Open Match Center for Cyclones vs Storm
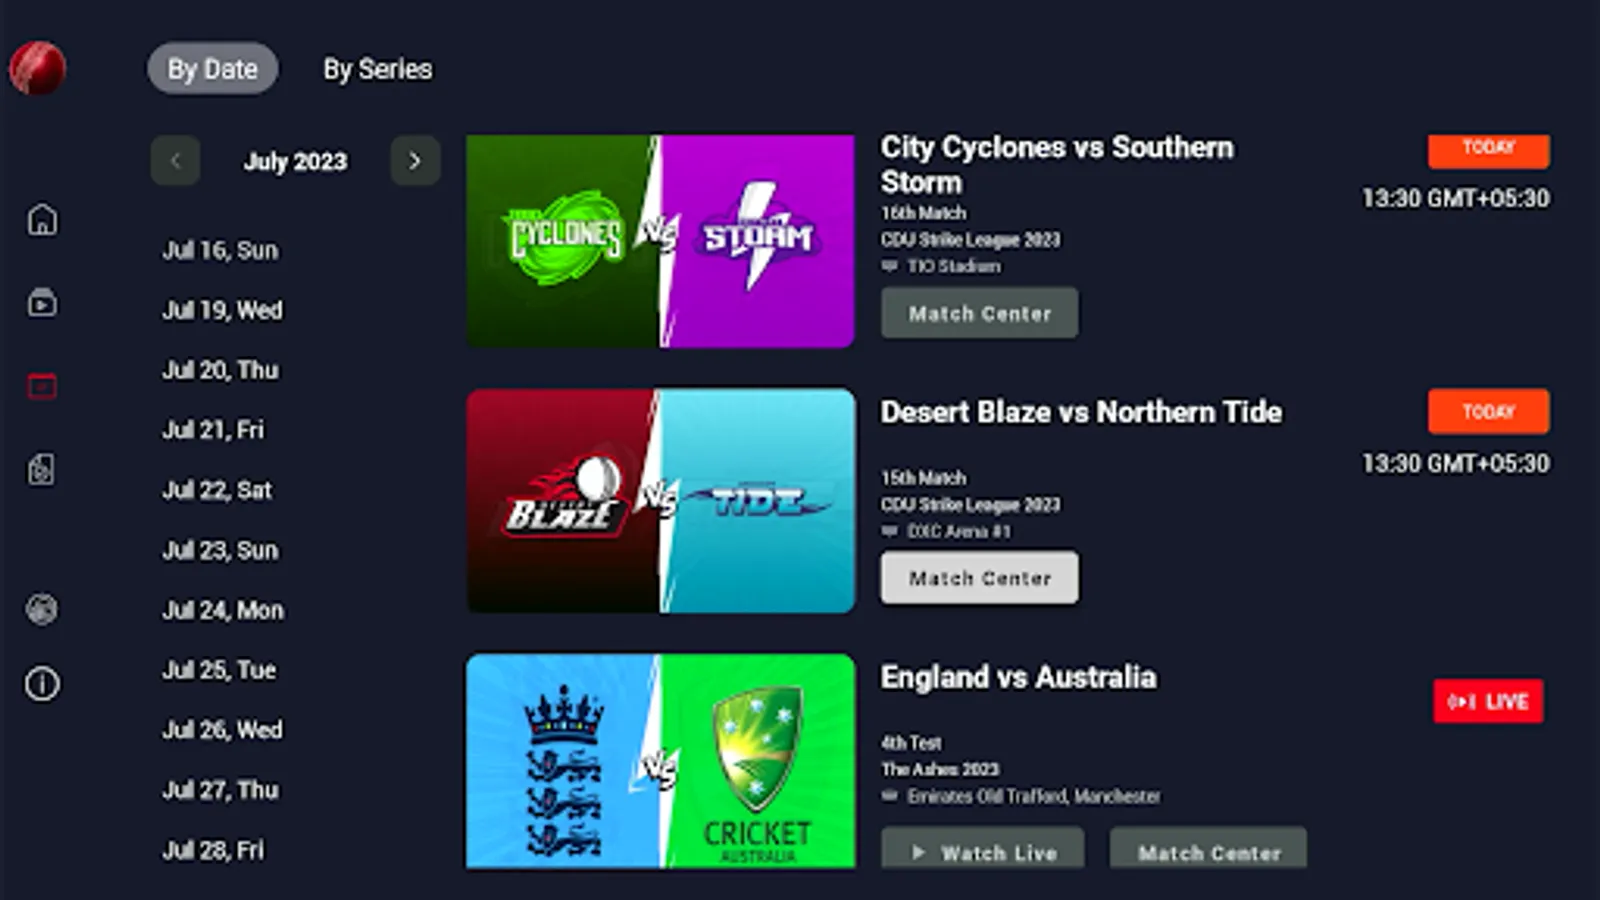The width and height of the screenshot is (1600, 900). click(x=980, y=313)
